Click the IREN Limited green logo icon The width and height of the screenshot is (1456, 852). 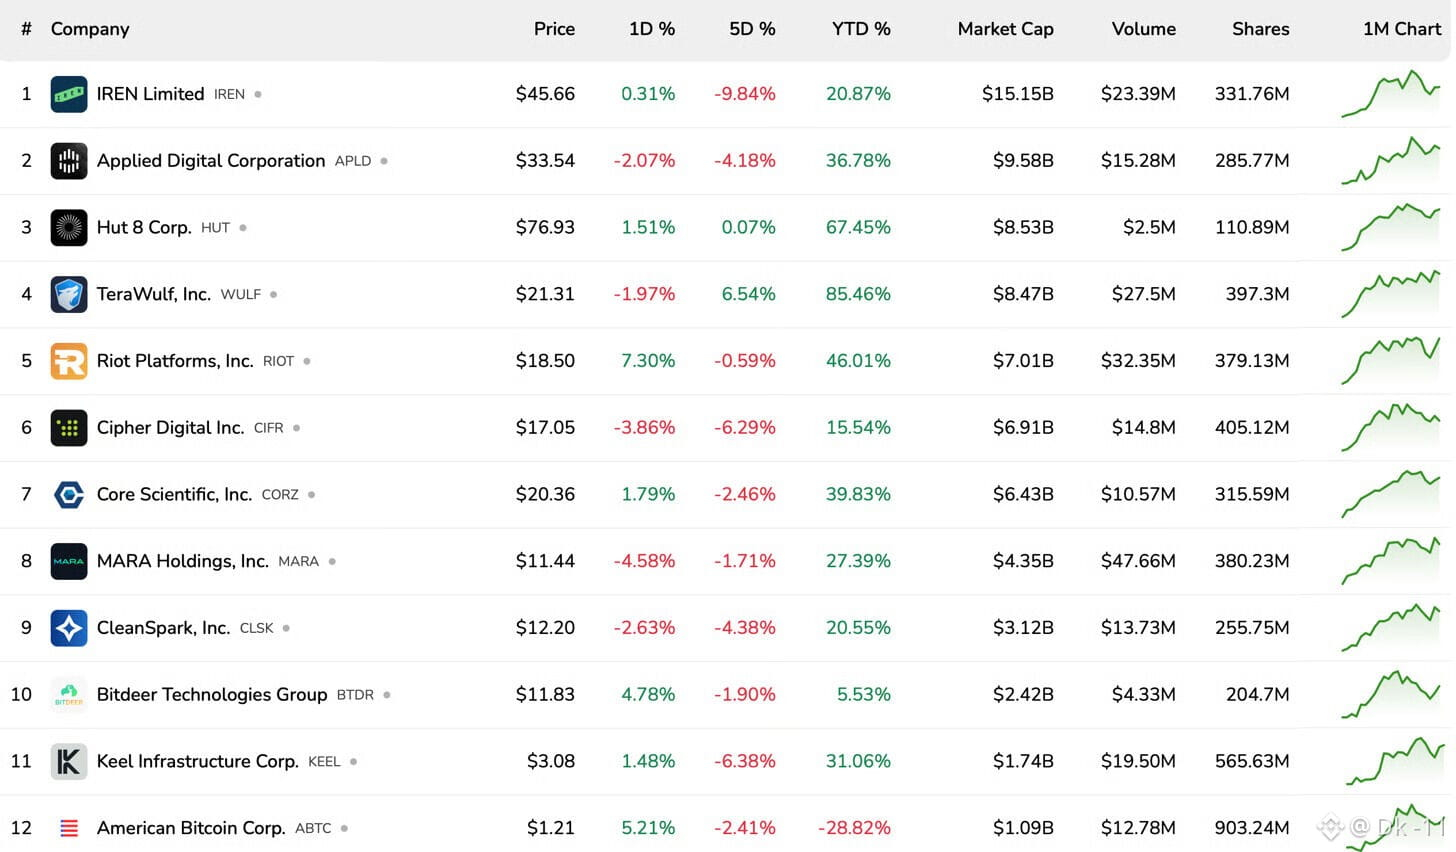(x=69, y=94)
